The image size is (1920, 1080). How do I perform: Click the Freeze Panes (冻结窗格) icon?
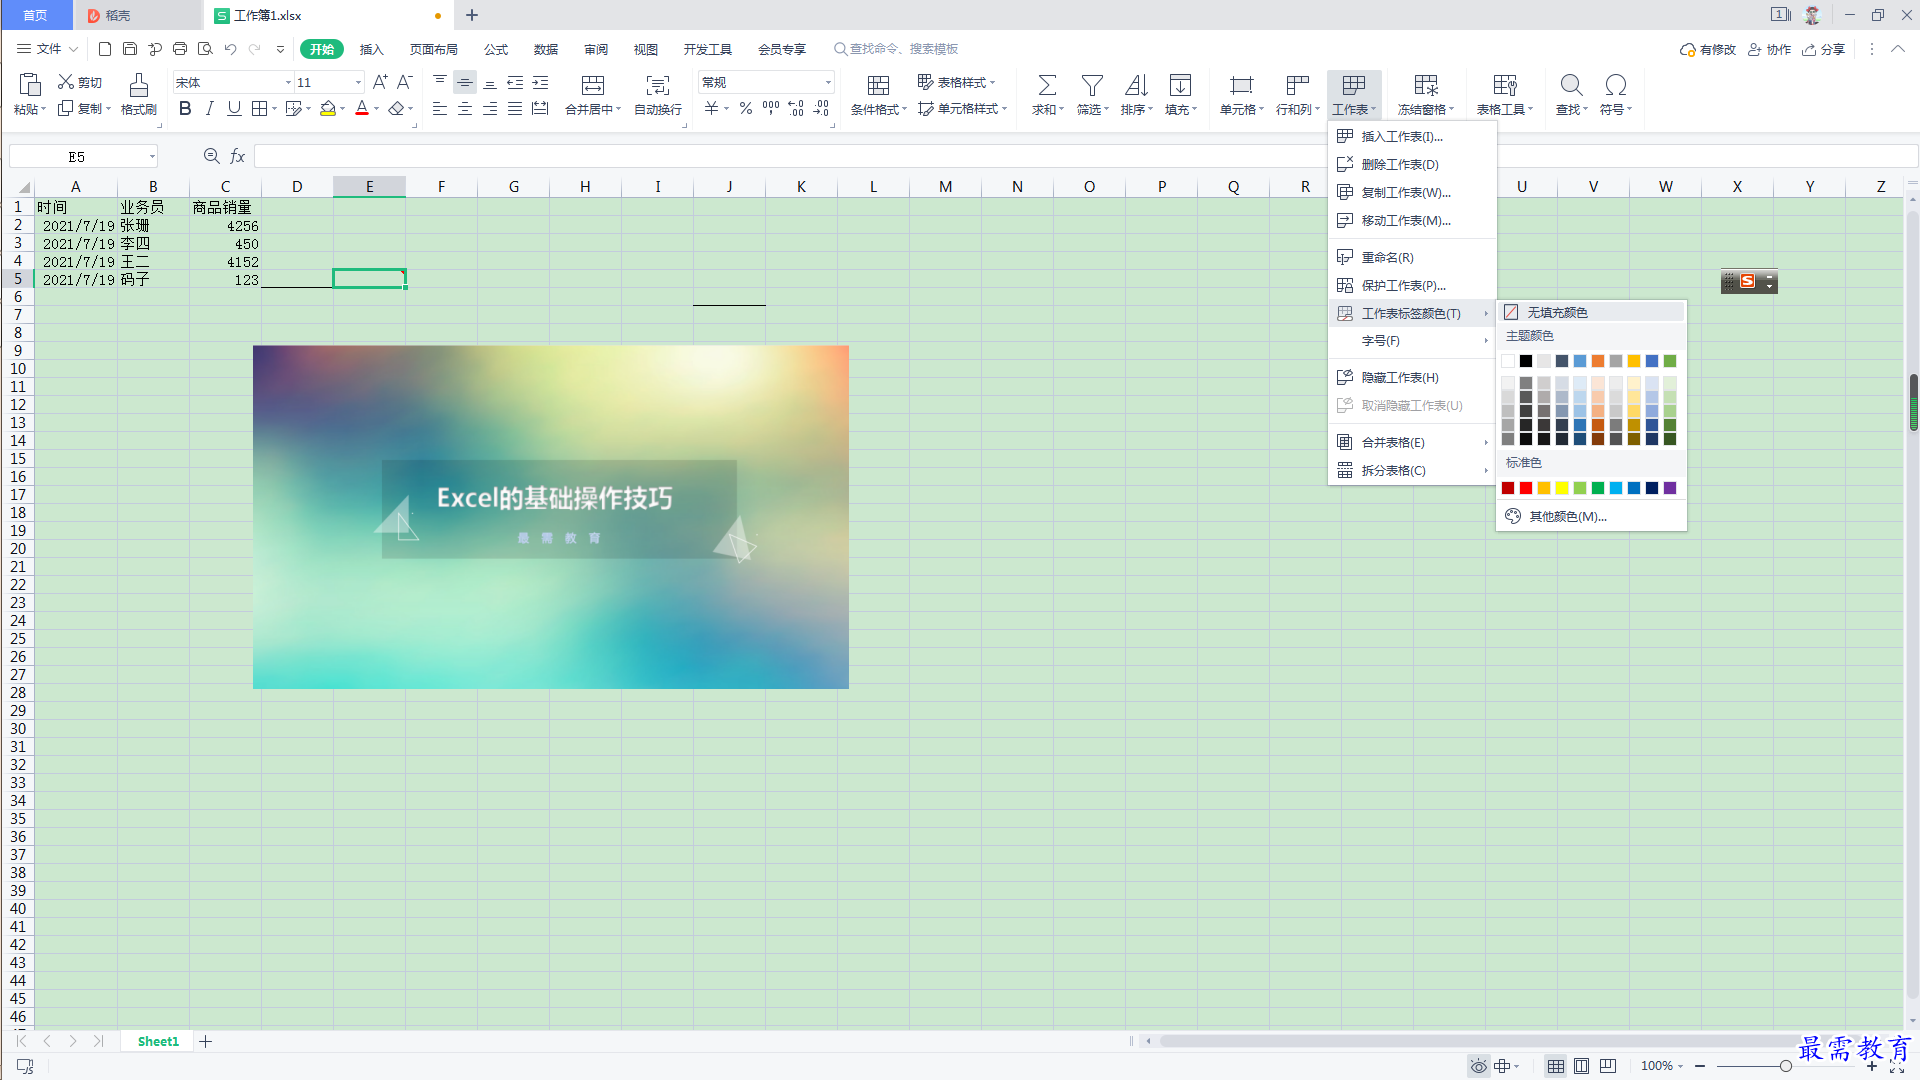click(x=1426, y=85)
